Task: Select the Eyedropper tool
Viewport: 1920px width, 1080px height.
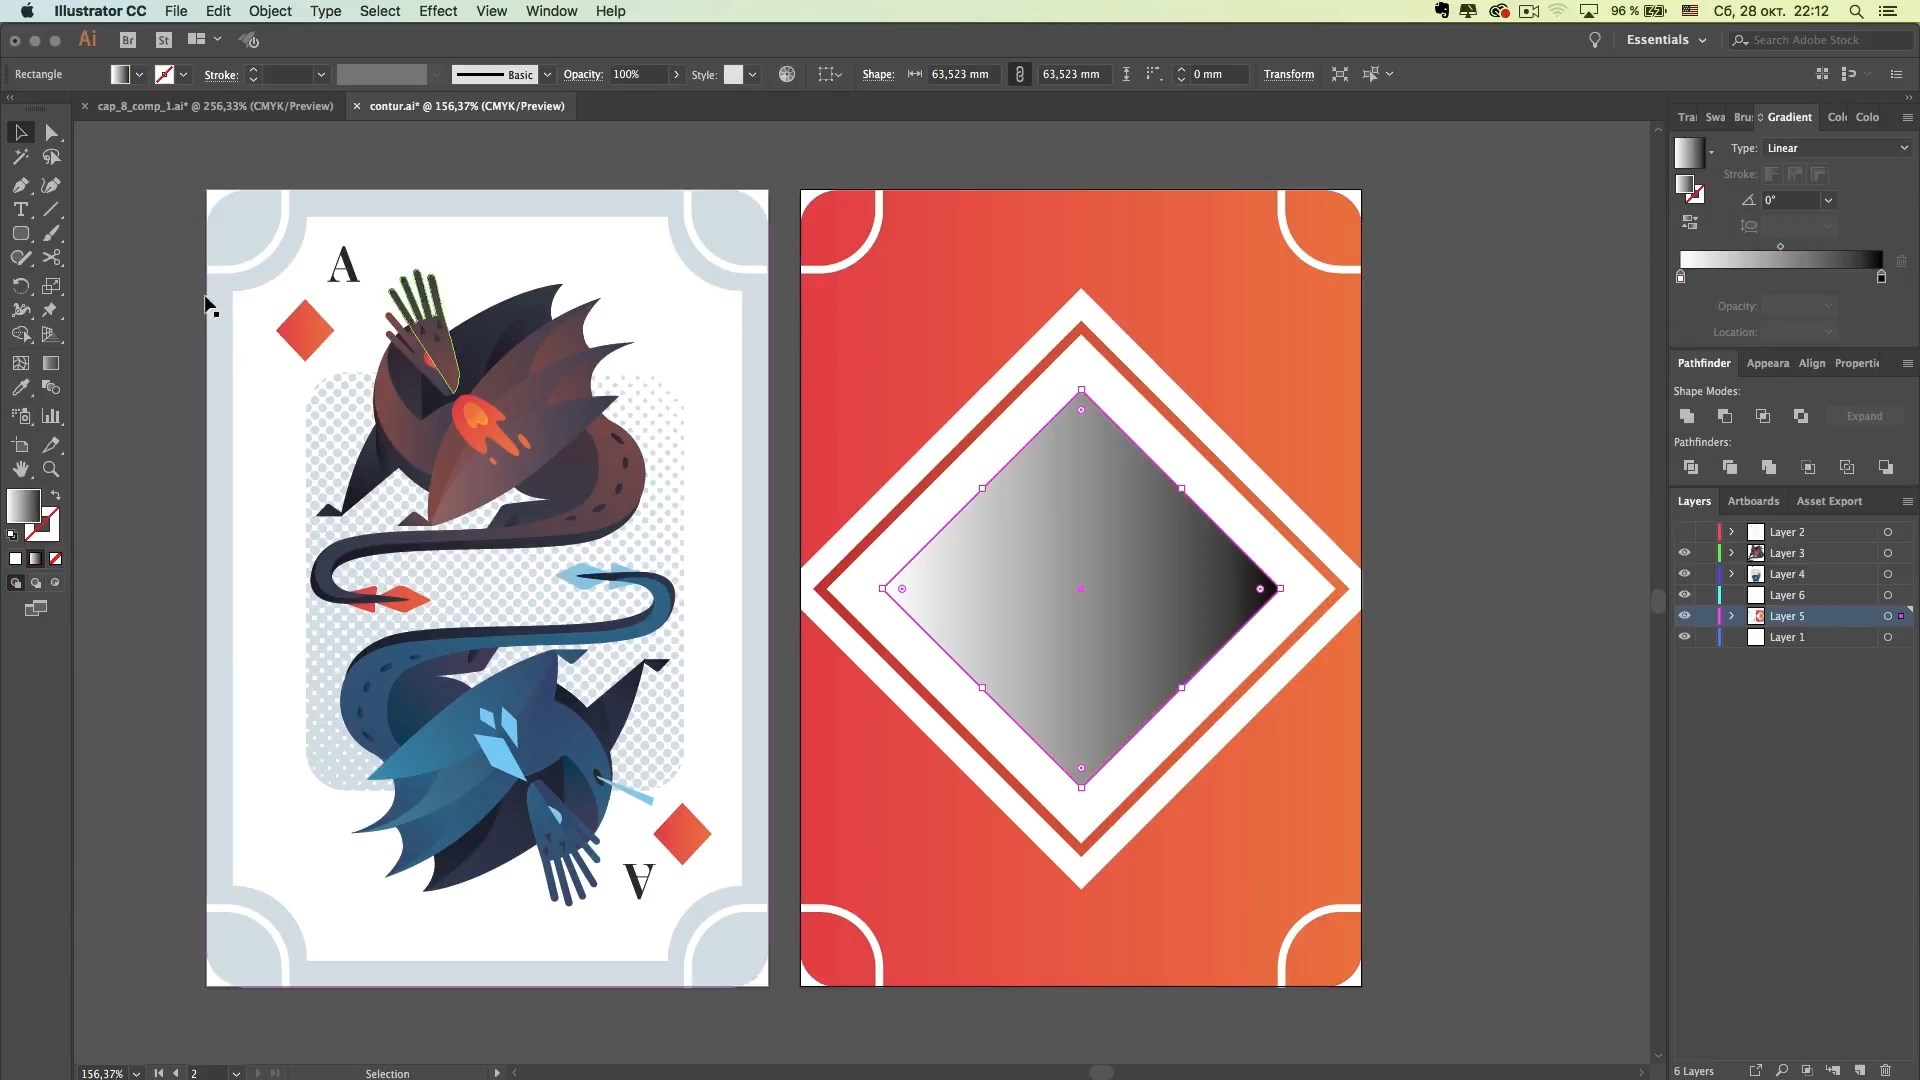Action: (20, 388)
